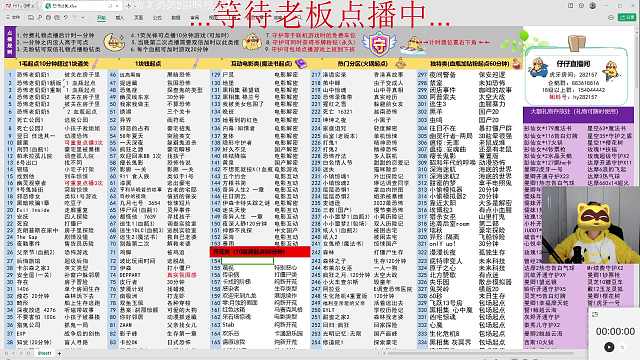Switch to the 数据 ribbon tab
This screenshot has width=640, height=360.
click(176, 18)
